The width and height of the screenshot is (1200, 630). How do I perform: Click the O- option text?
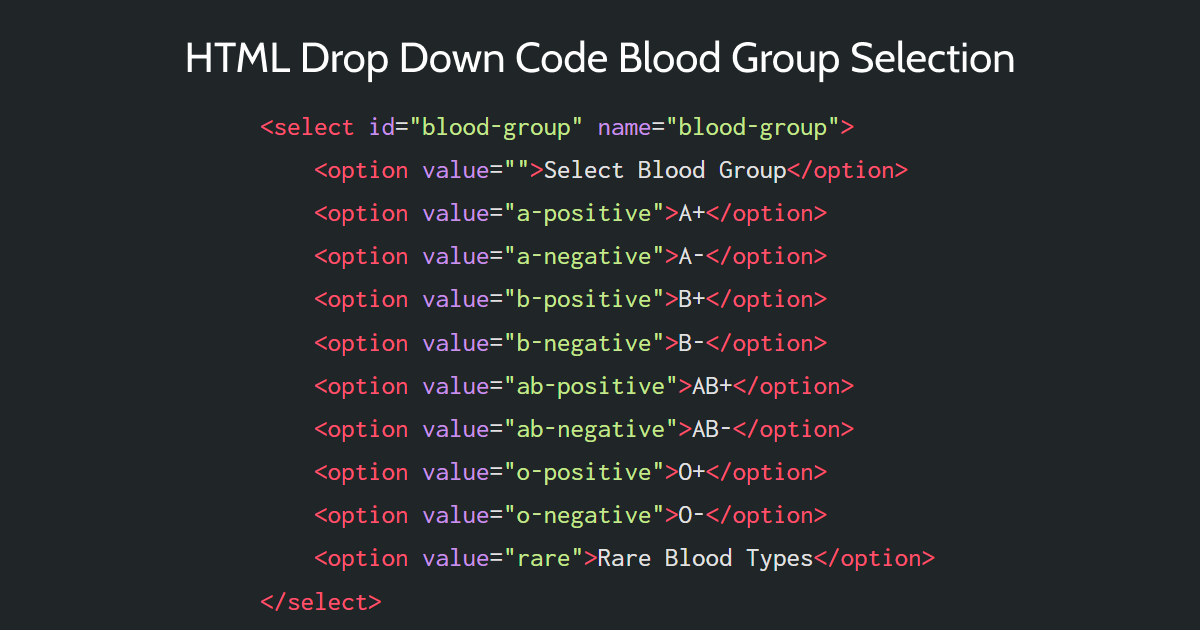(x=692, y=515)
